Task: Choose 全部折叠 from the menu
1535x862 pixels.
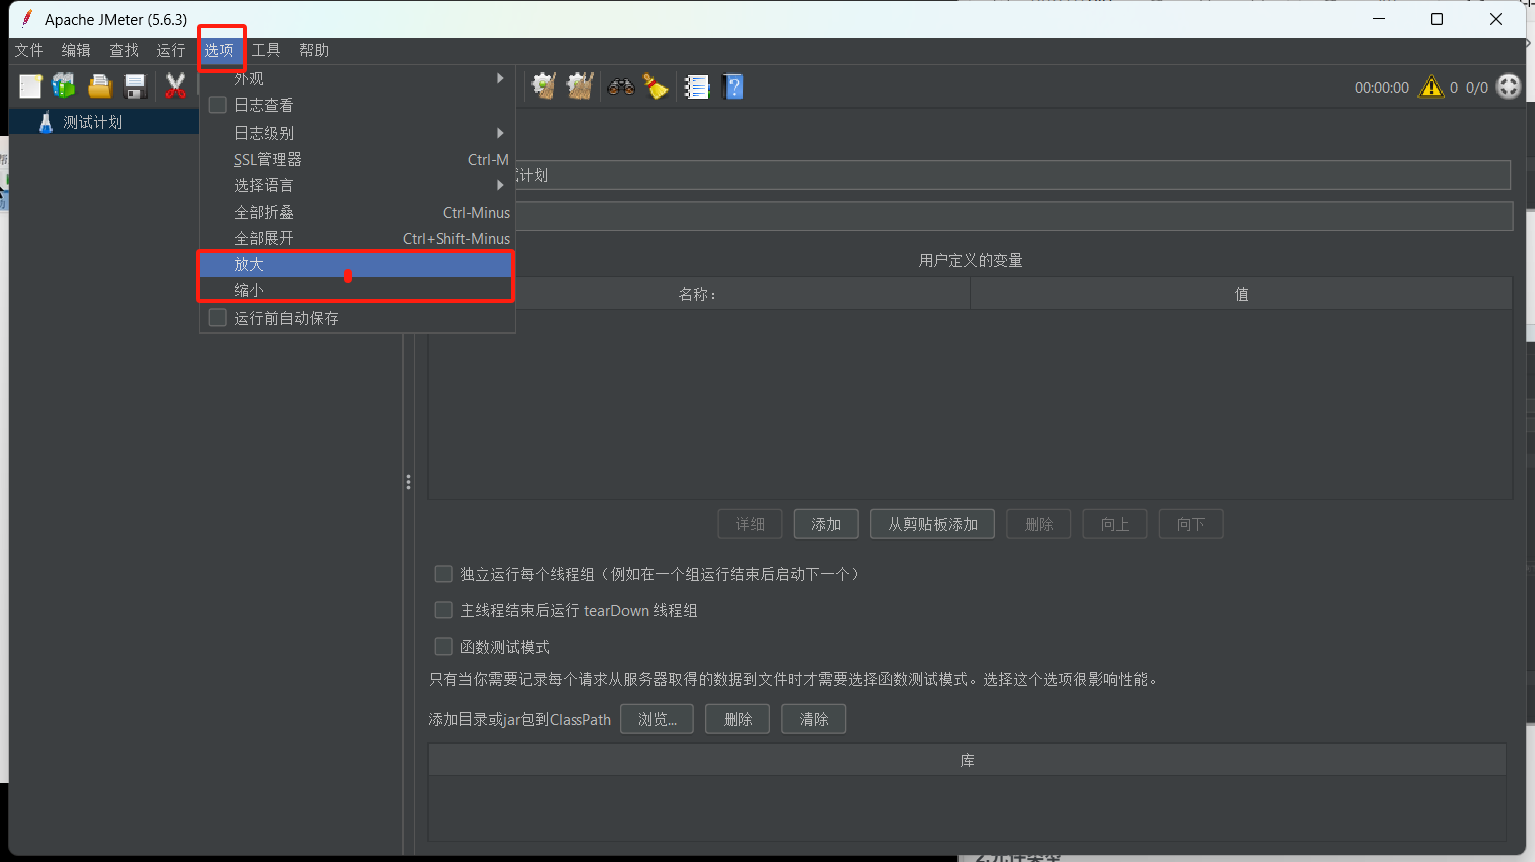Action: click(357, 212)
